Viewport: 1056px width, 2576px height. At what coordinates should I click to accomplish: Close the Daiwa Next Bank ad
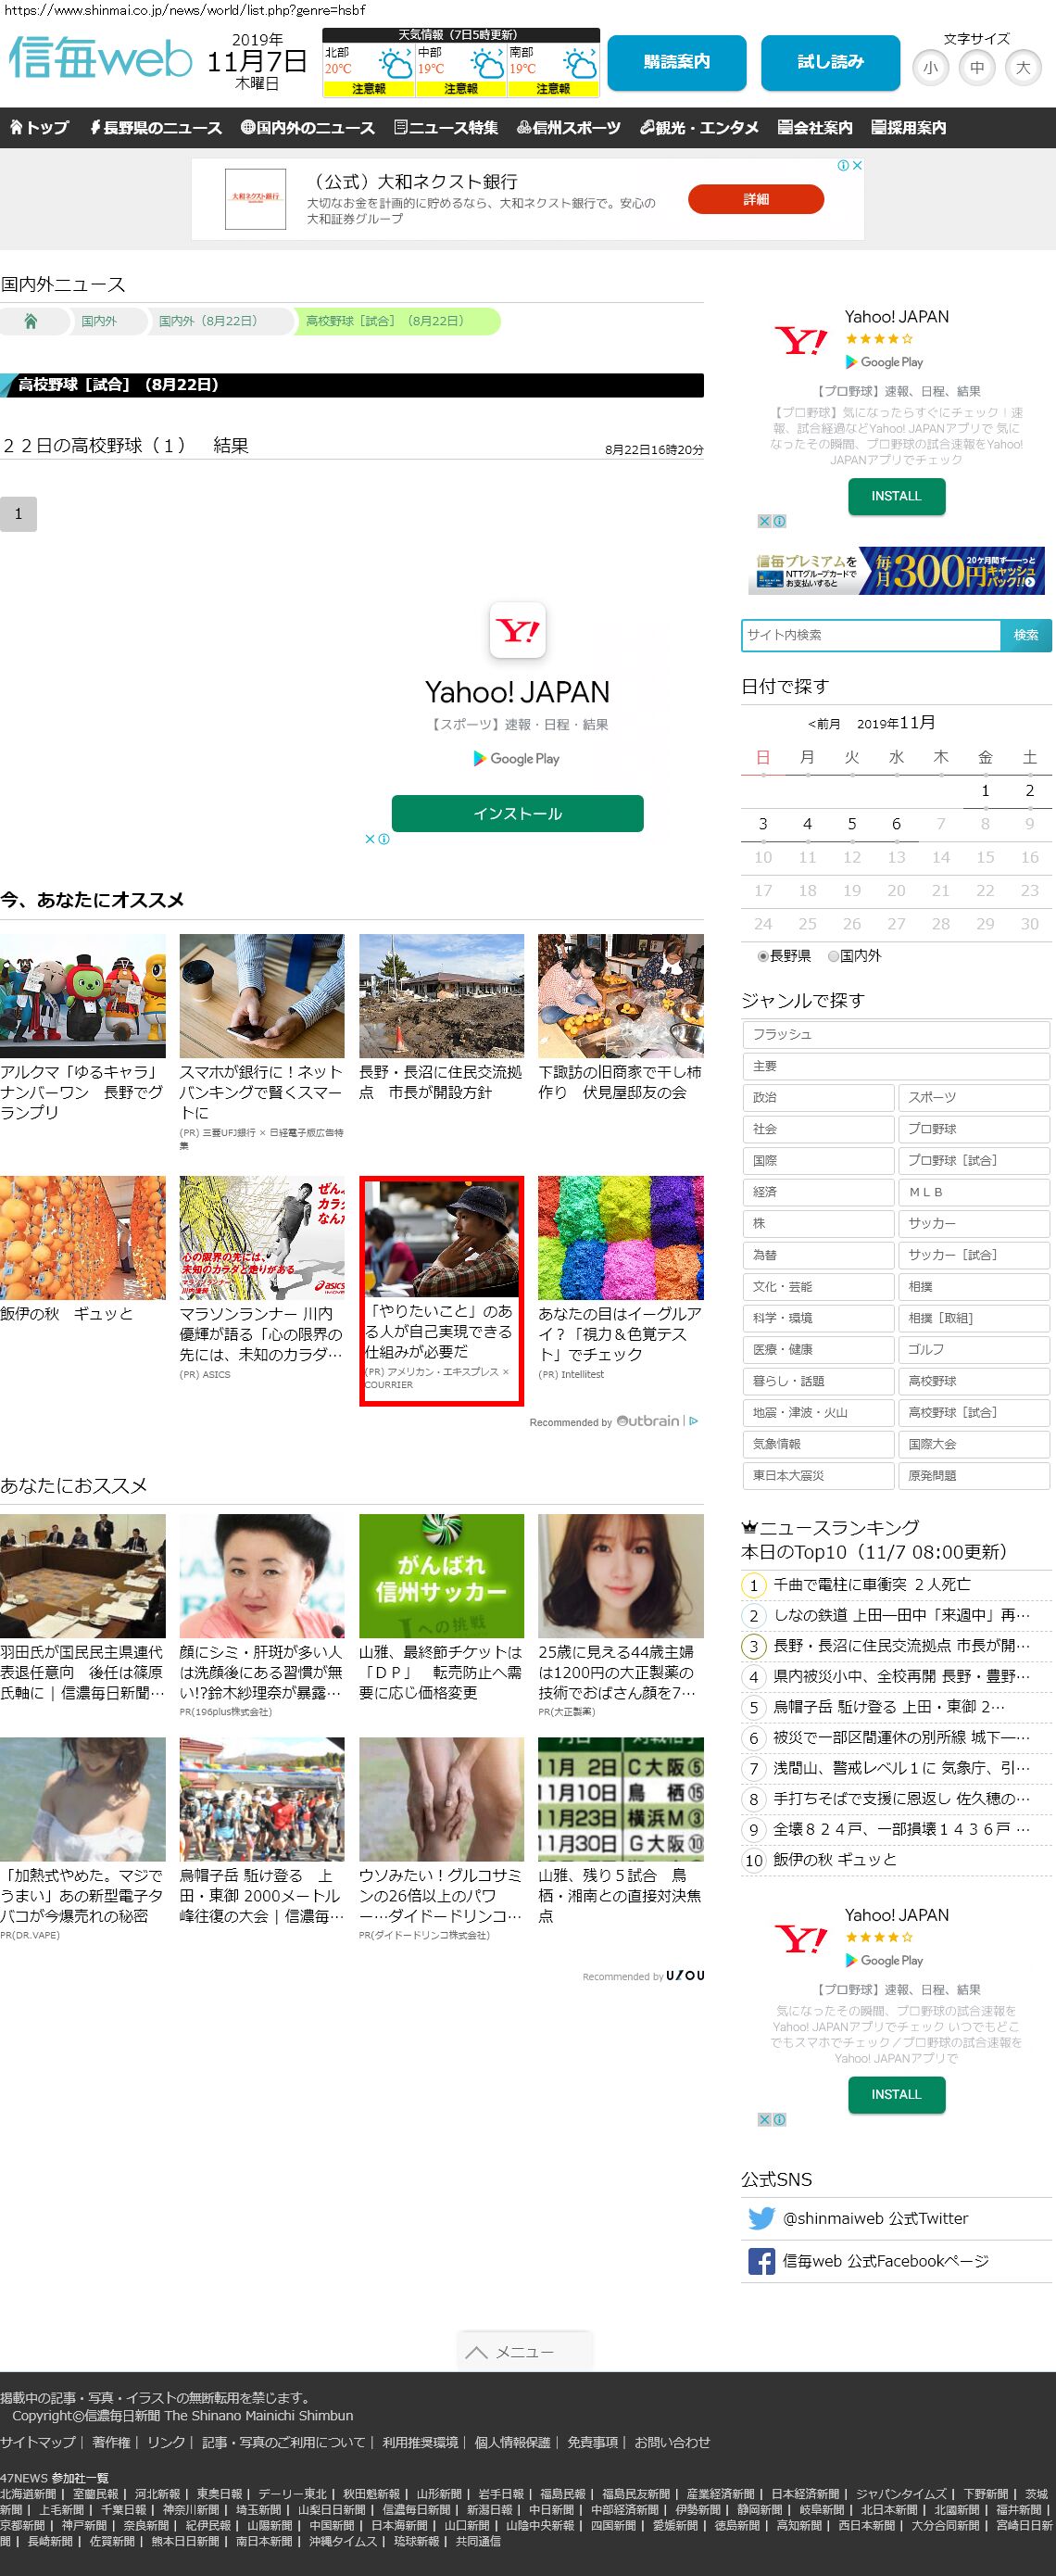(x=856, y=165)
